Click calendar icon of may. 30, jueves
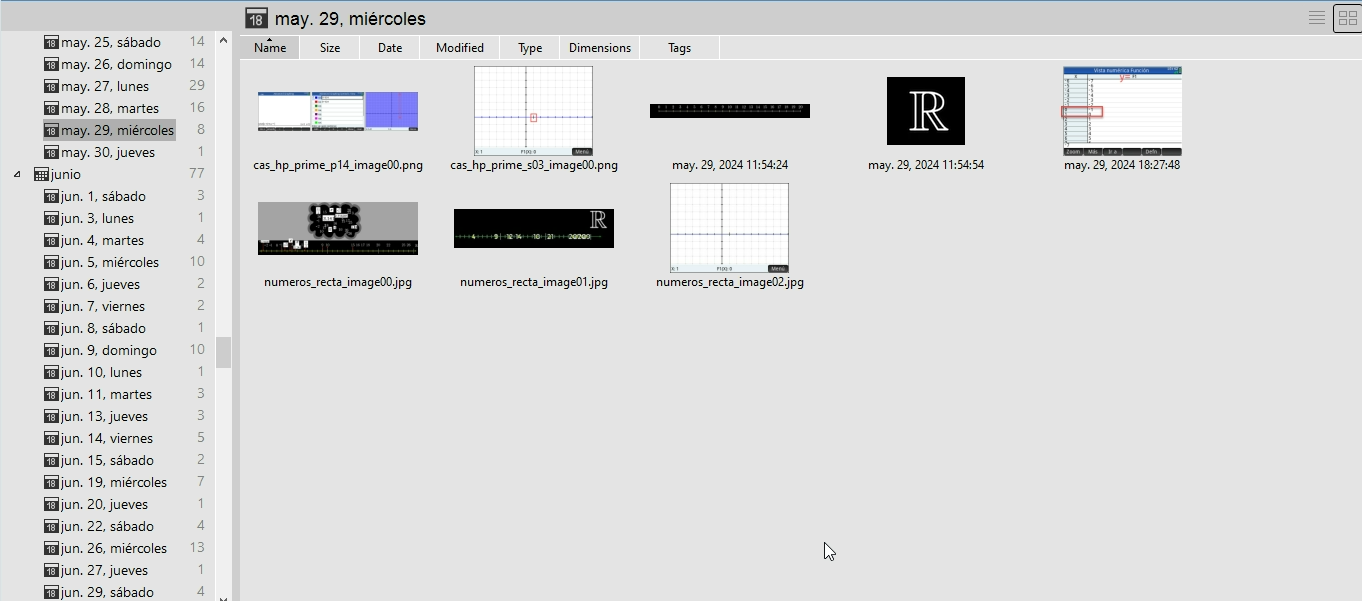1362x601 pixels. (x=52, y=152)
